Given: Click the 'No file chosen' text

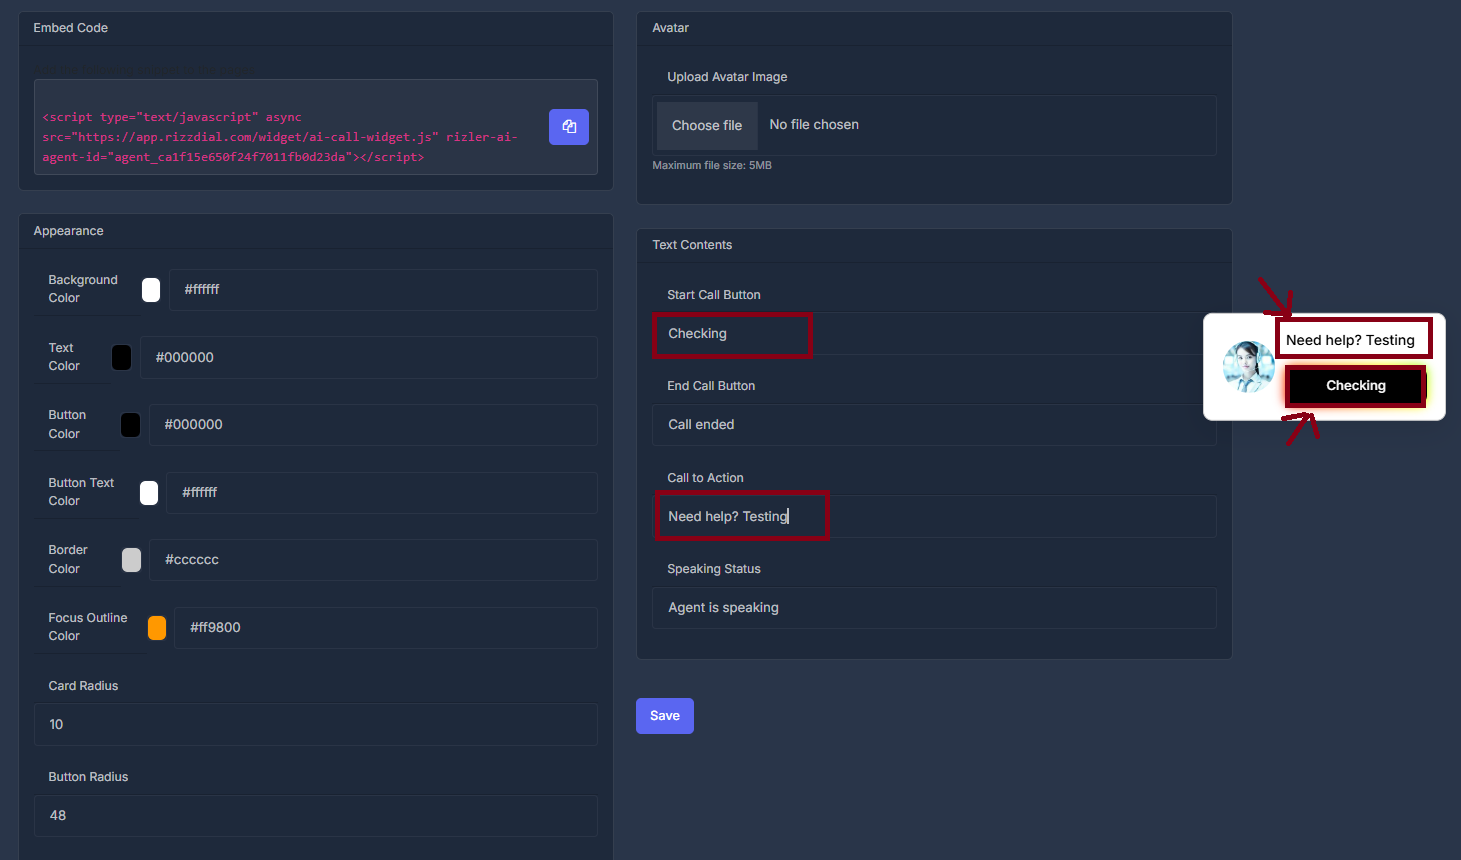Looking at the screenshot, I should point(814,125).
